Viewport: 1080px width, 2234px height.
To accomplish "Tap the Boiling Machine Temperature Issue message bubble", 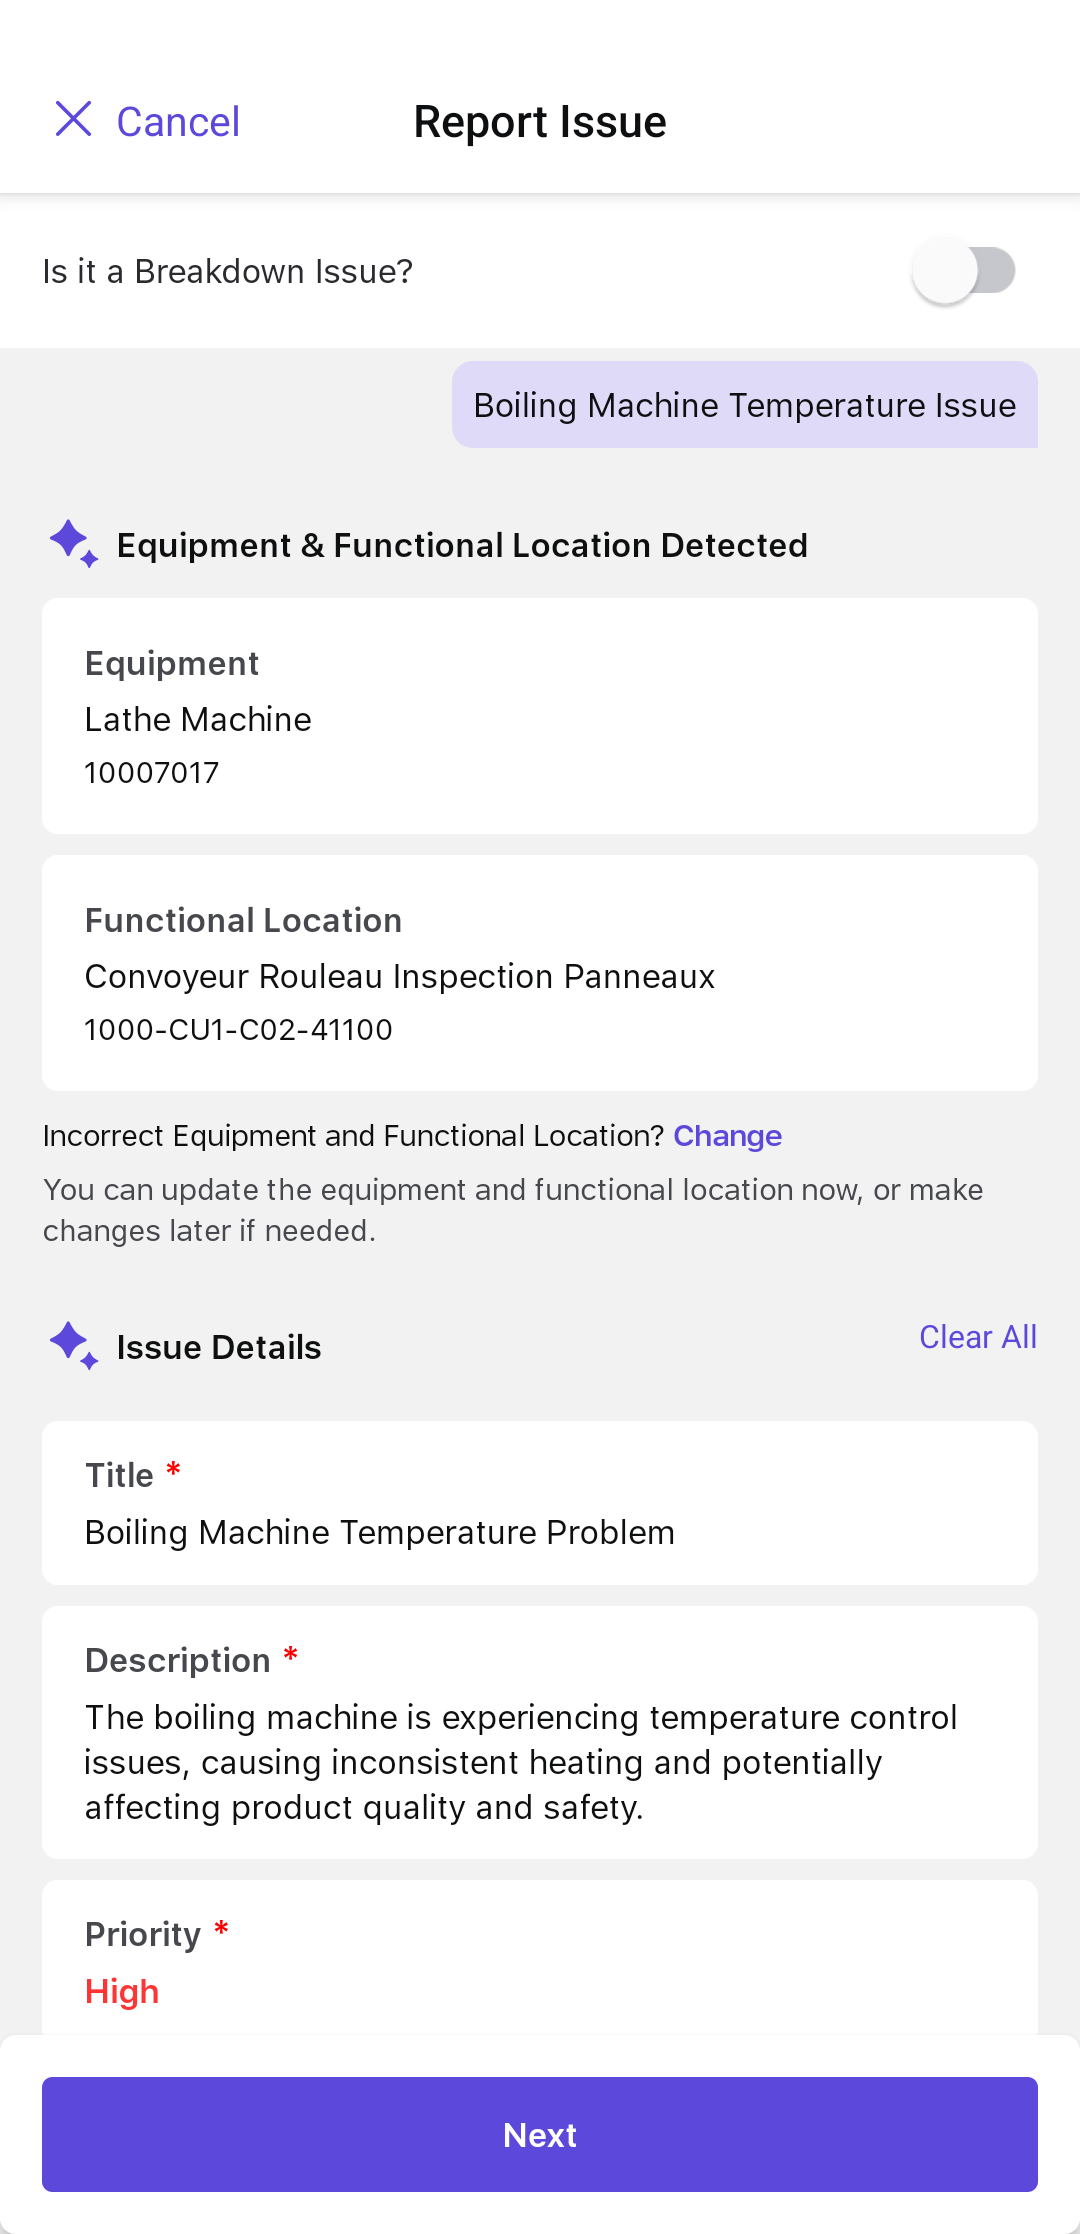I will (745, 405).
